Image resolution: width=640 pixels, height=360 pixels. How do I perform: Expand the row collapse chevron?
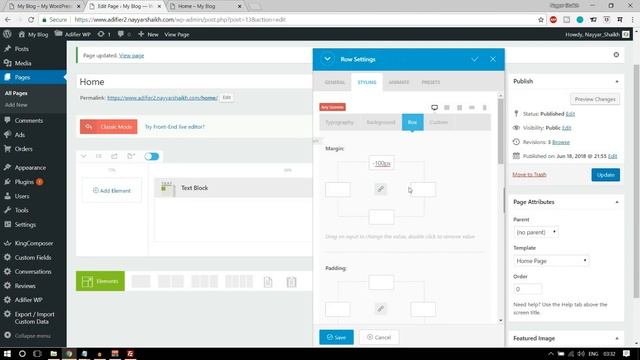pos(84,156)
